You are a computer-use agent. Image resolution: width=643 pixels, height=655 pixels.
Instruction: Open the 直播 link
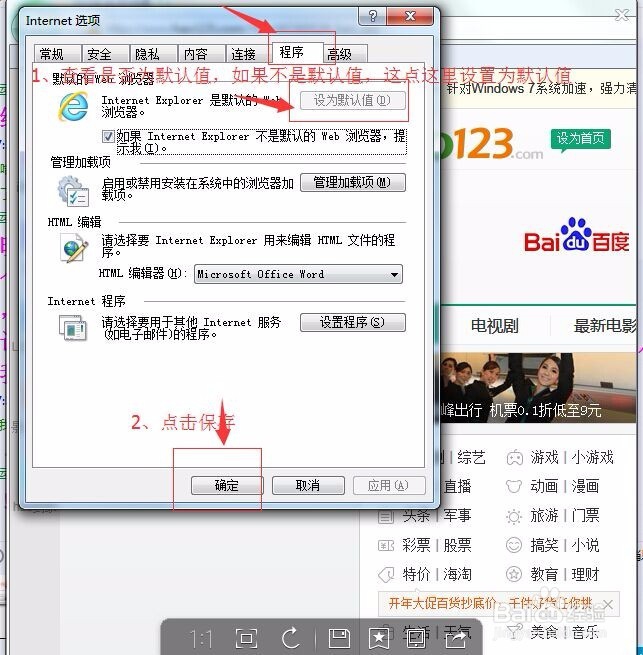(457, 487)
